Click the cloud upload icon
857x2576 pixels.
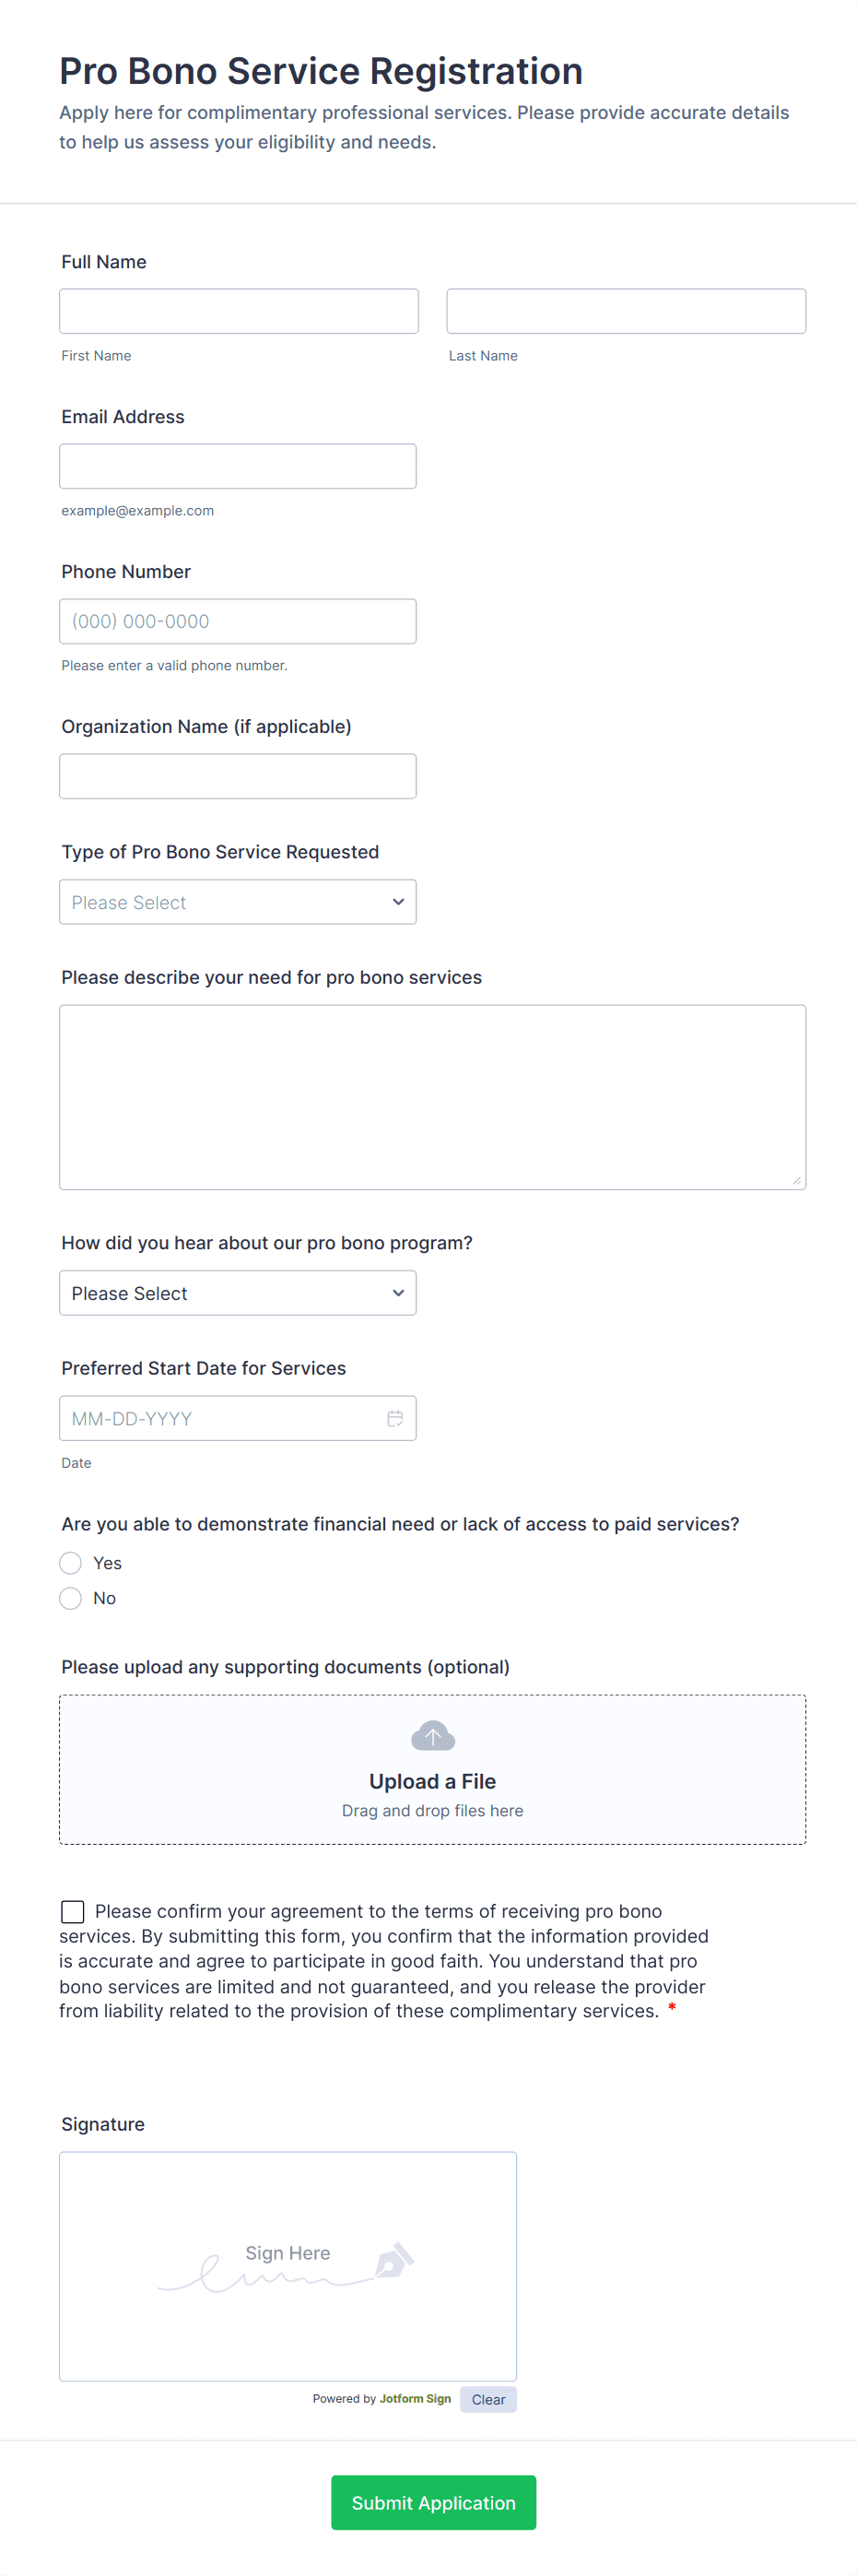click(x=432, y=1736)
